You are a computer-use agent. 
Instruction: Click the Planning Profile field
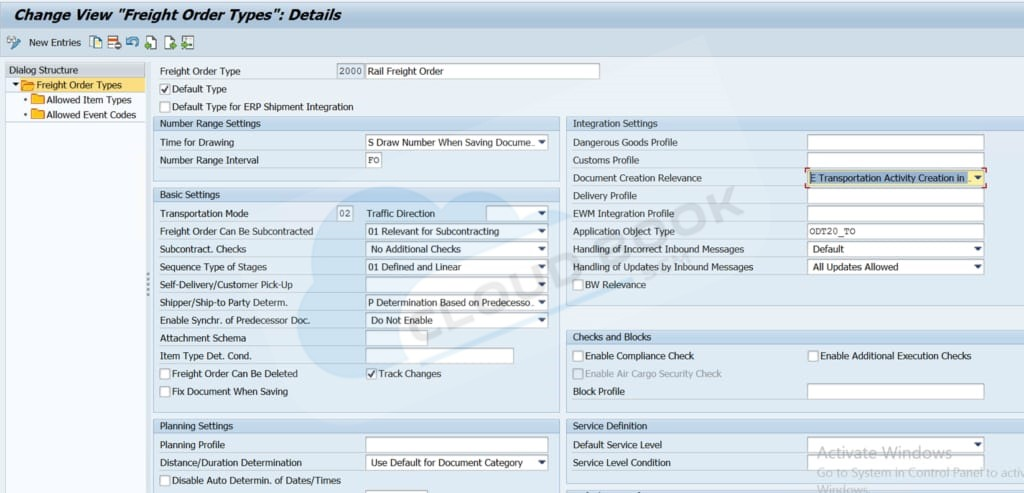(456, 445)
